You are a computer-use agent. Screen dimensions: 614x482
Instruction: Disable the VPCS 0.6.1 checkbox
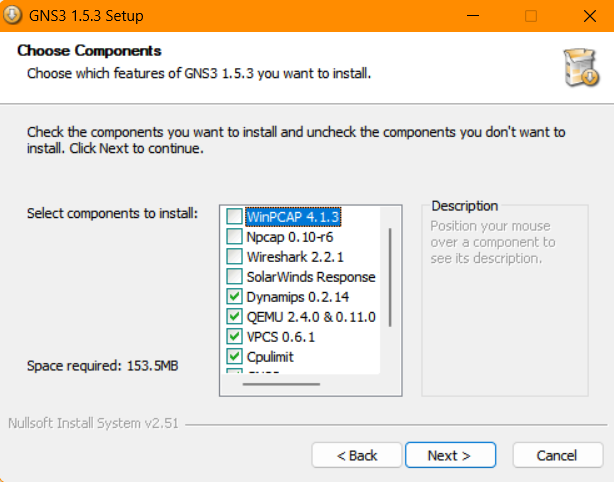[234, 336]
